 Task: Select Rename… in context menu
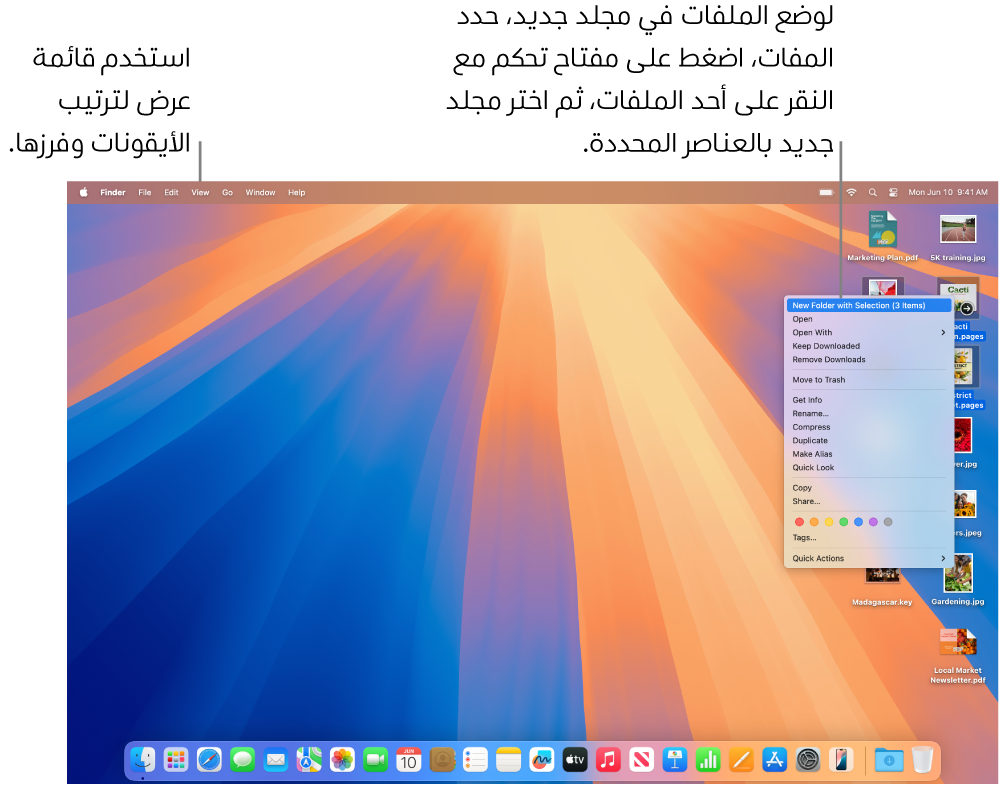[869, 413]
